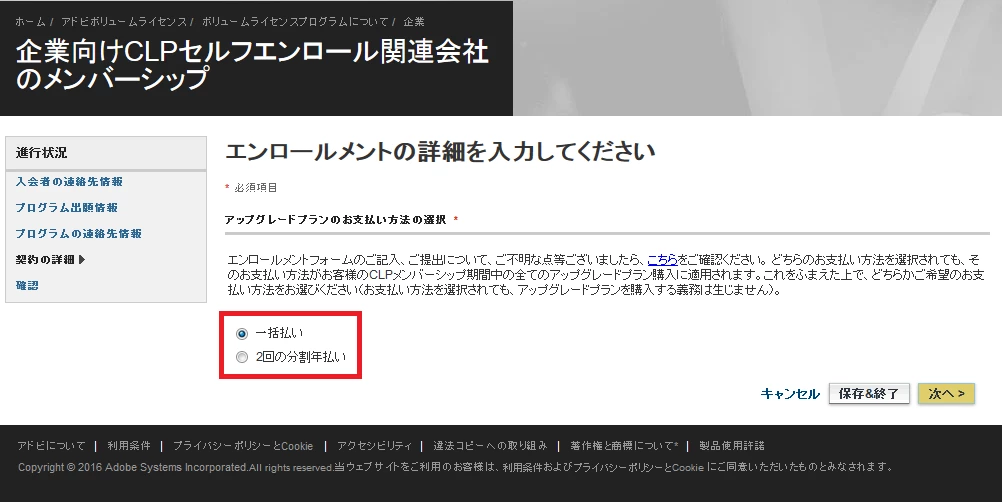
Task: Open the こちら link in the description
Action: [662, 260]
